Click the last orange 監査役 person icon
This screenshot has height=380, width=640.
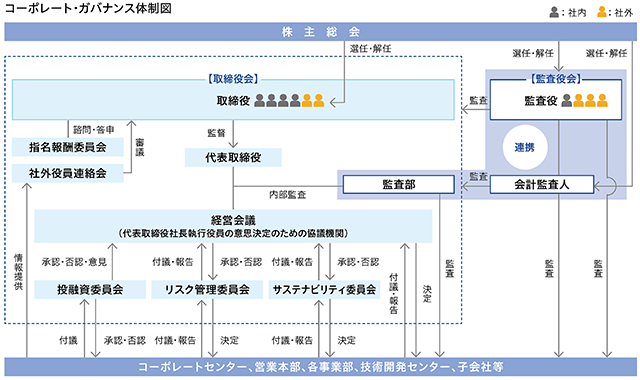[x=602, y=100]
